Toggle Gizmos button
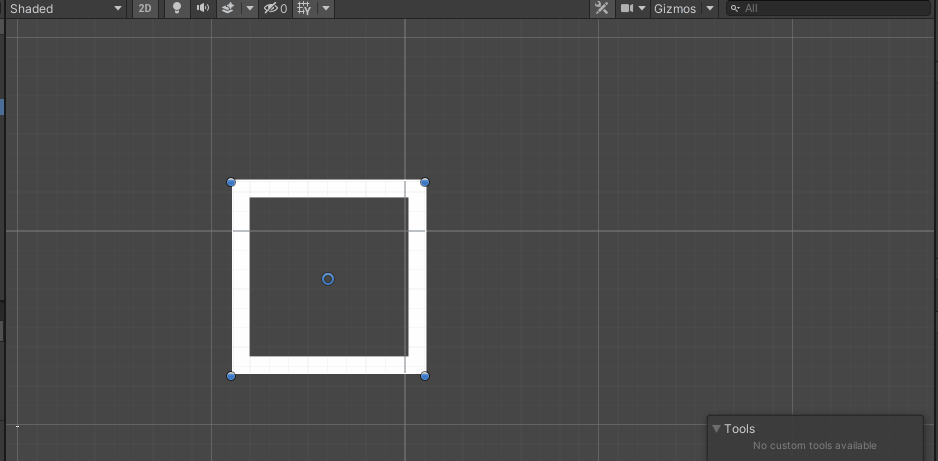This screenshot has height=461, width=938. (x=675, y=8)
